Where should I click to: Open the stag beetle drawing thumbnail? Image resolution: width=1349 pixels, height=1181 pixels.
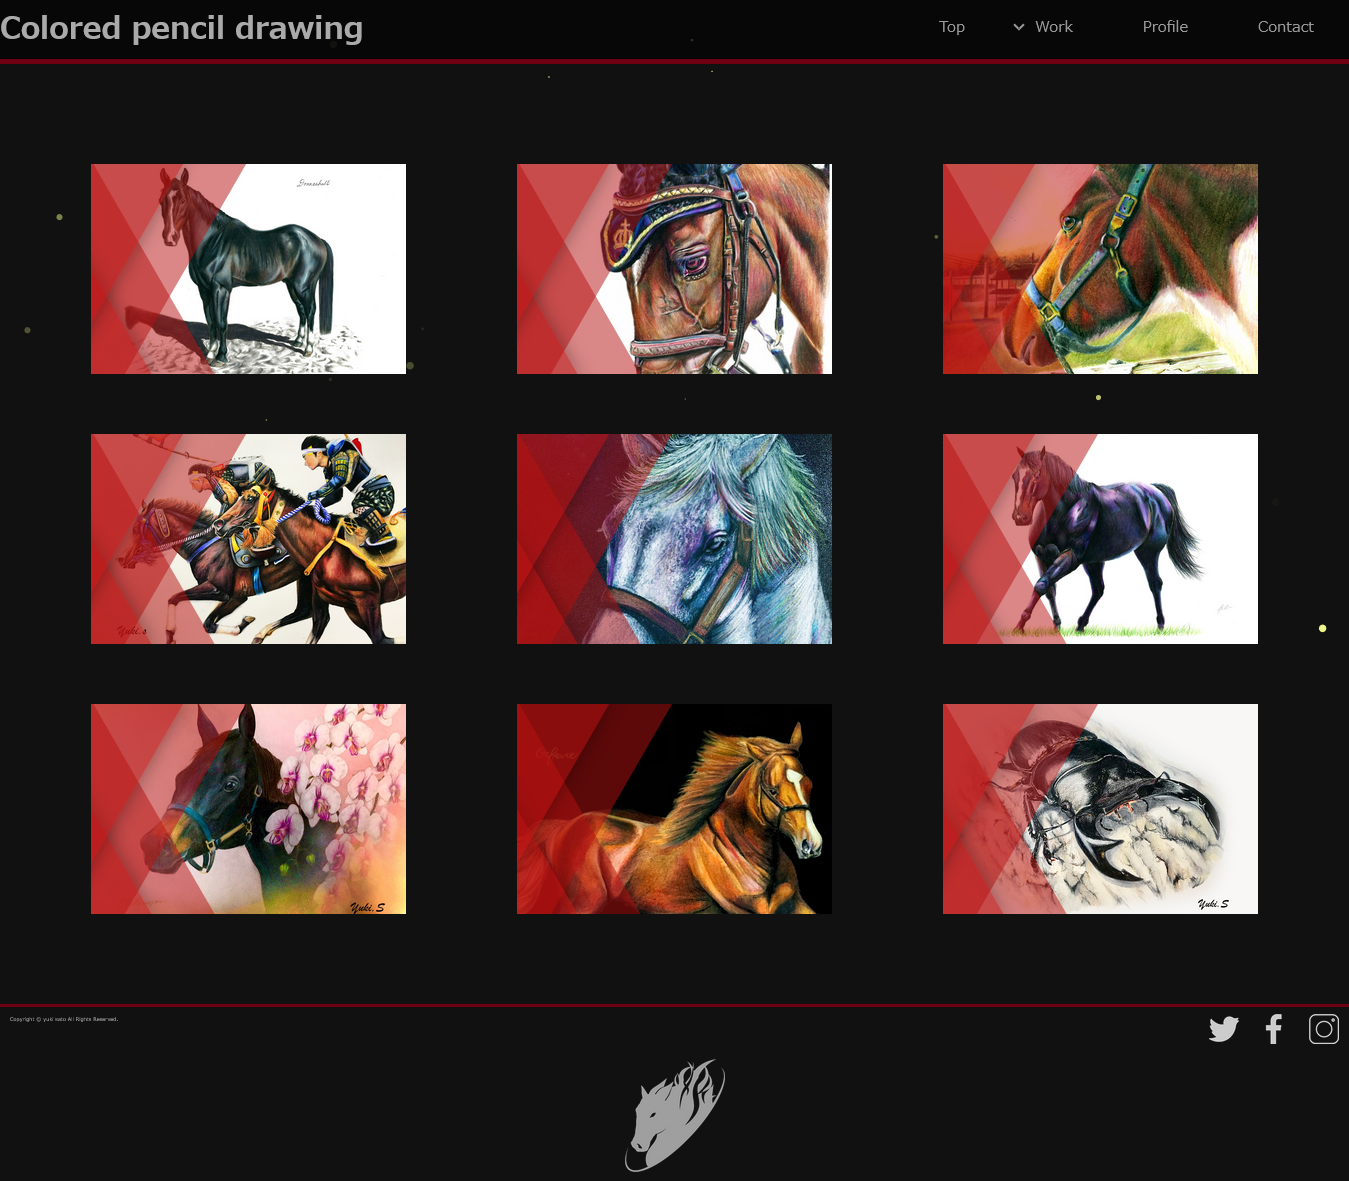pos(1100,809)
